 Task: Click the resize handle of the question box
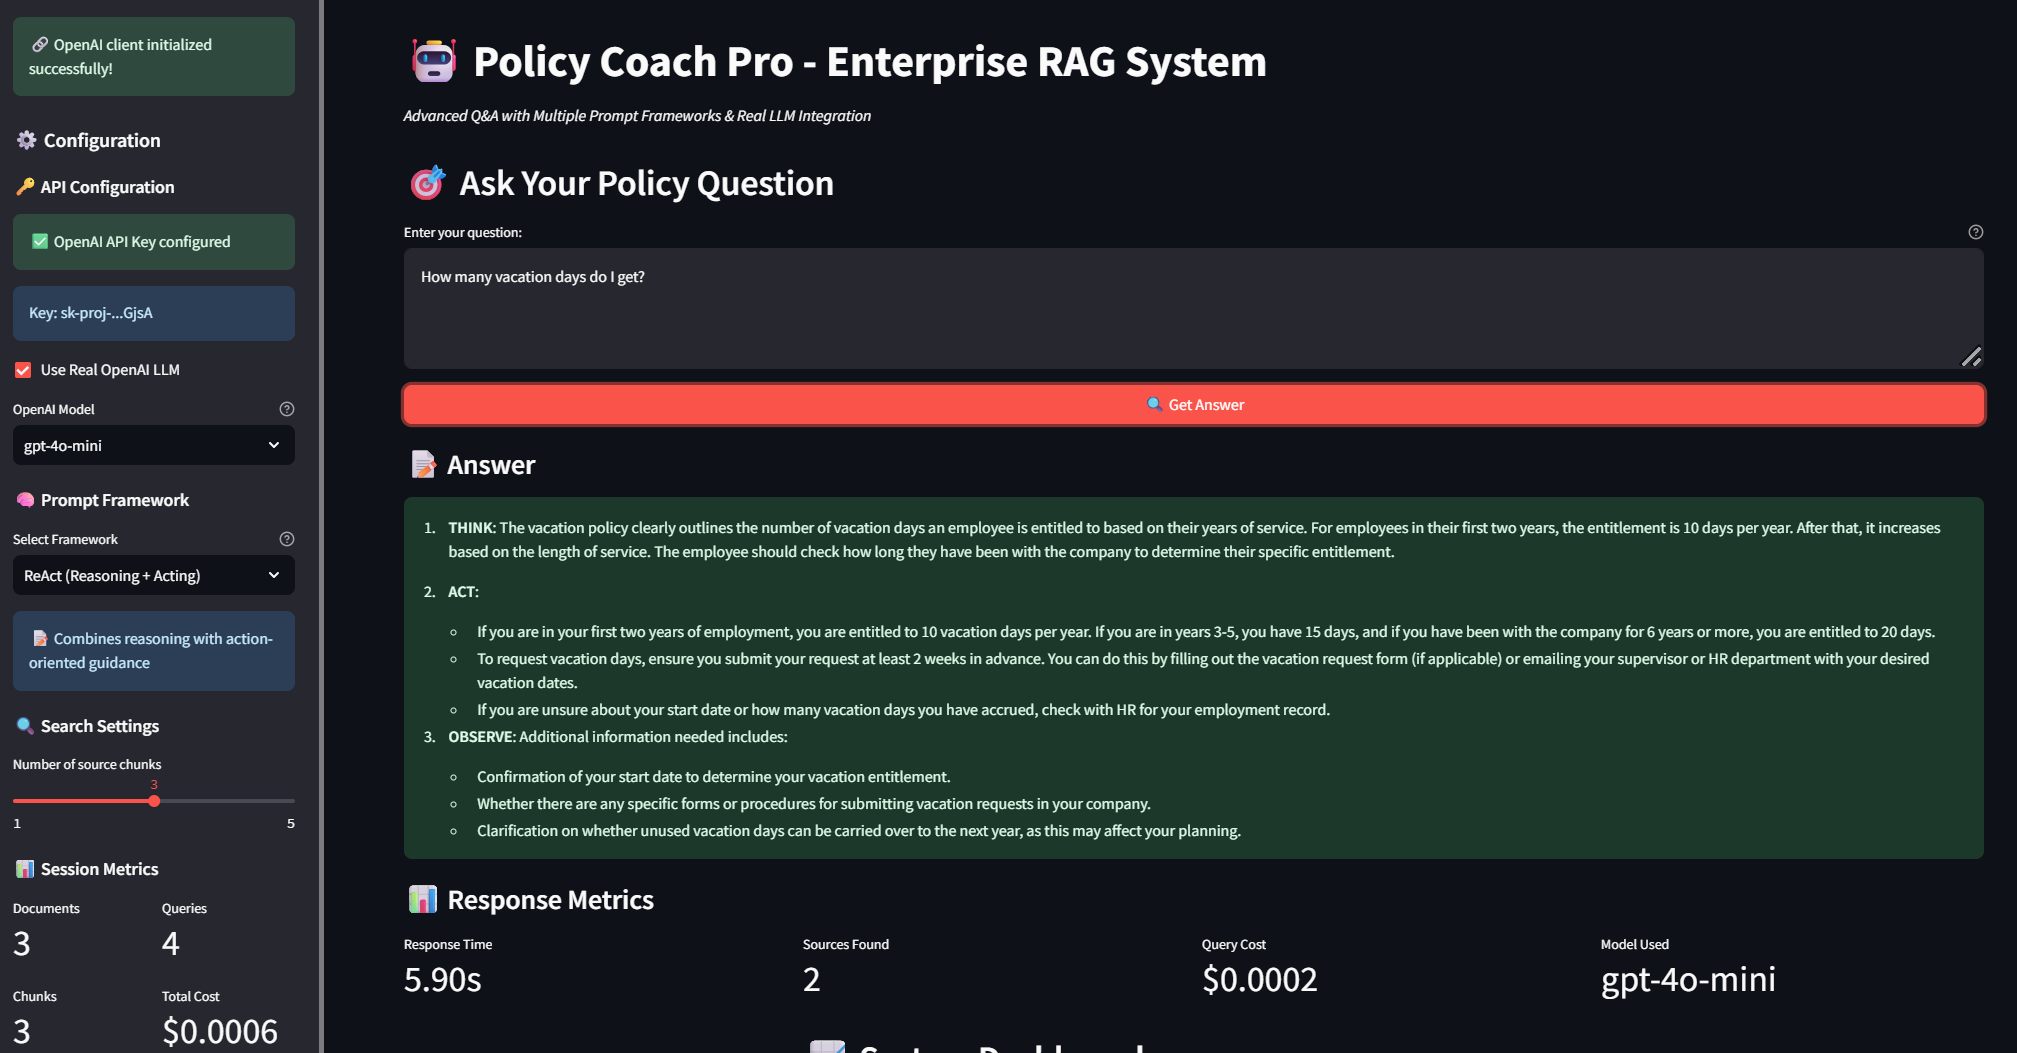coord(1971,357)
